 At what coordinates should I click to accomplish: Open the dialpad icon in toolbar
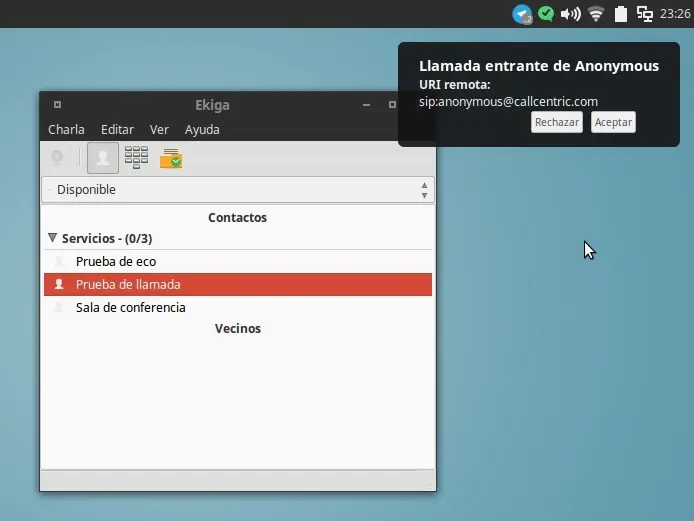pos(136,158)
